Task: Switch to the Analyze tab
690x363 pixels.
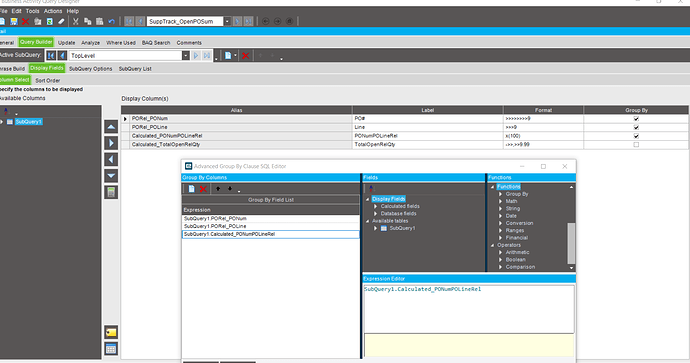Action: 91,43
